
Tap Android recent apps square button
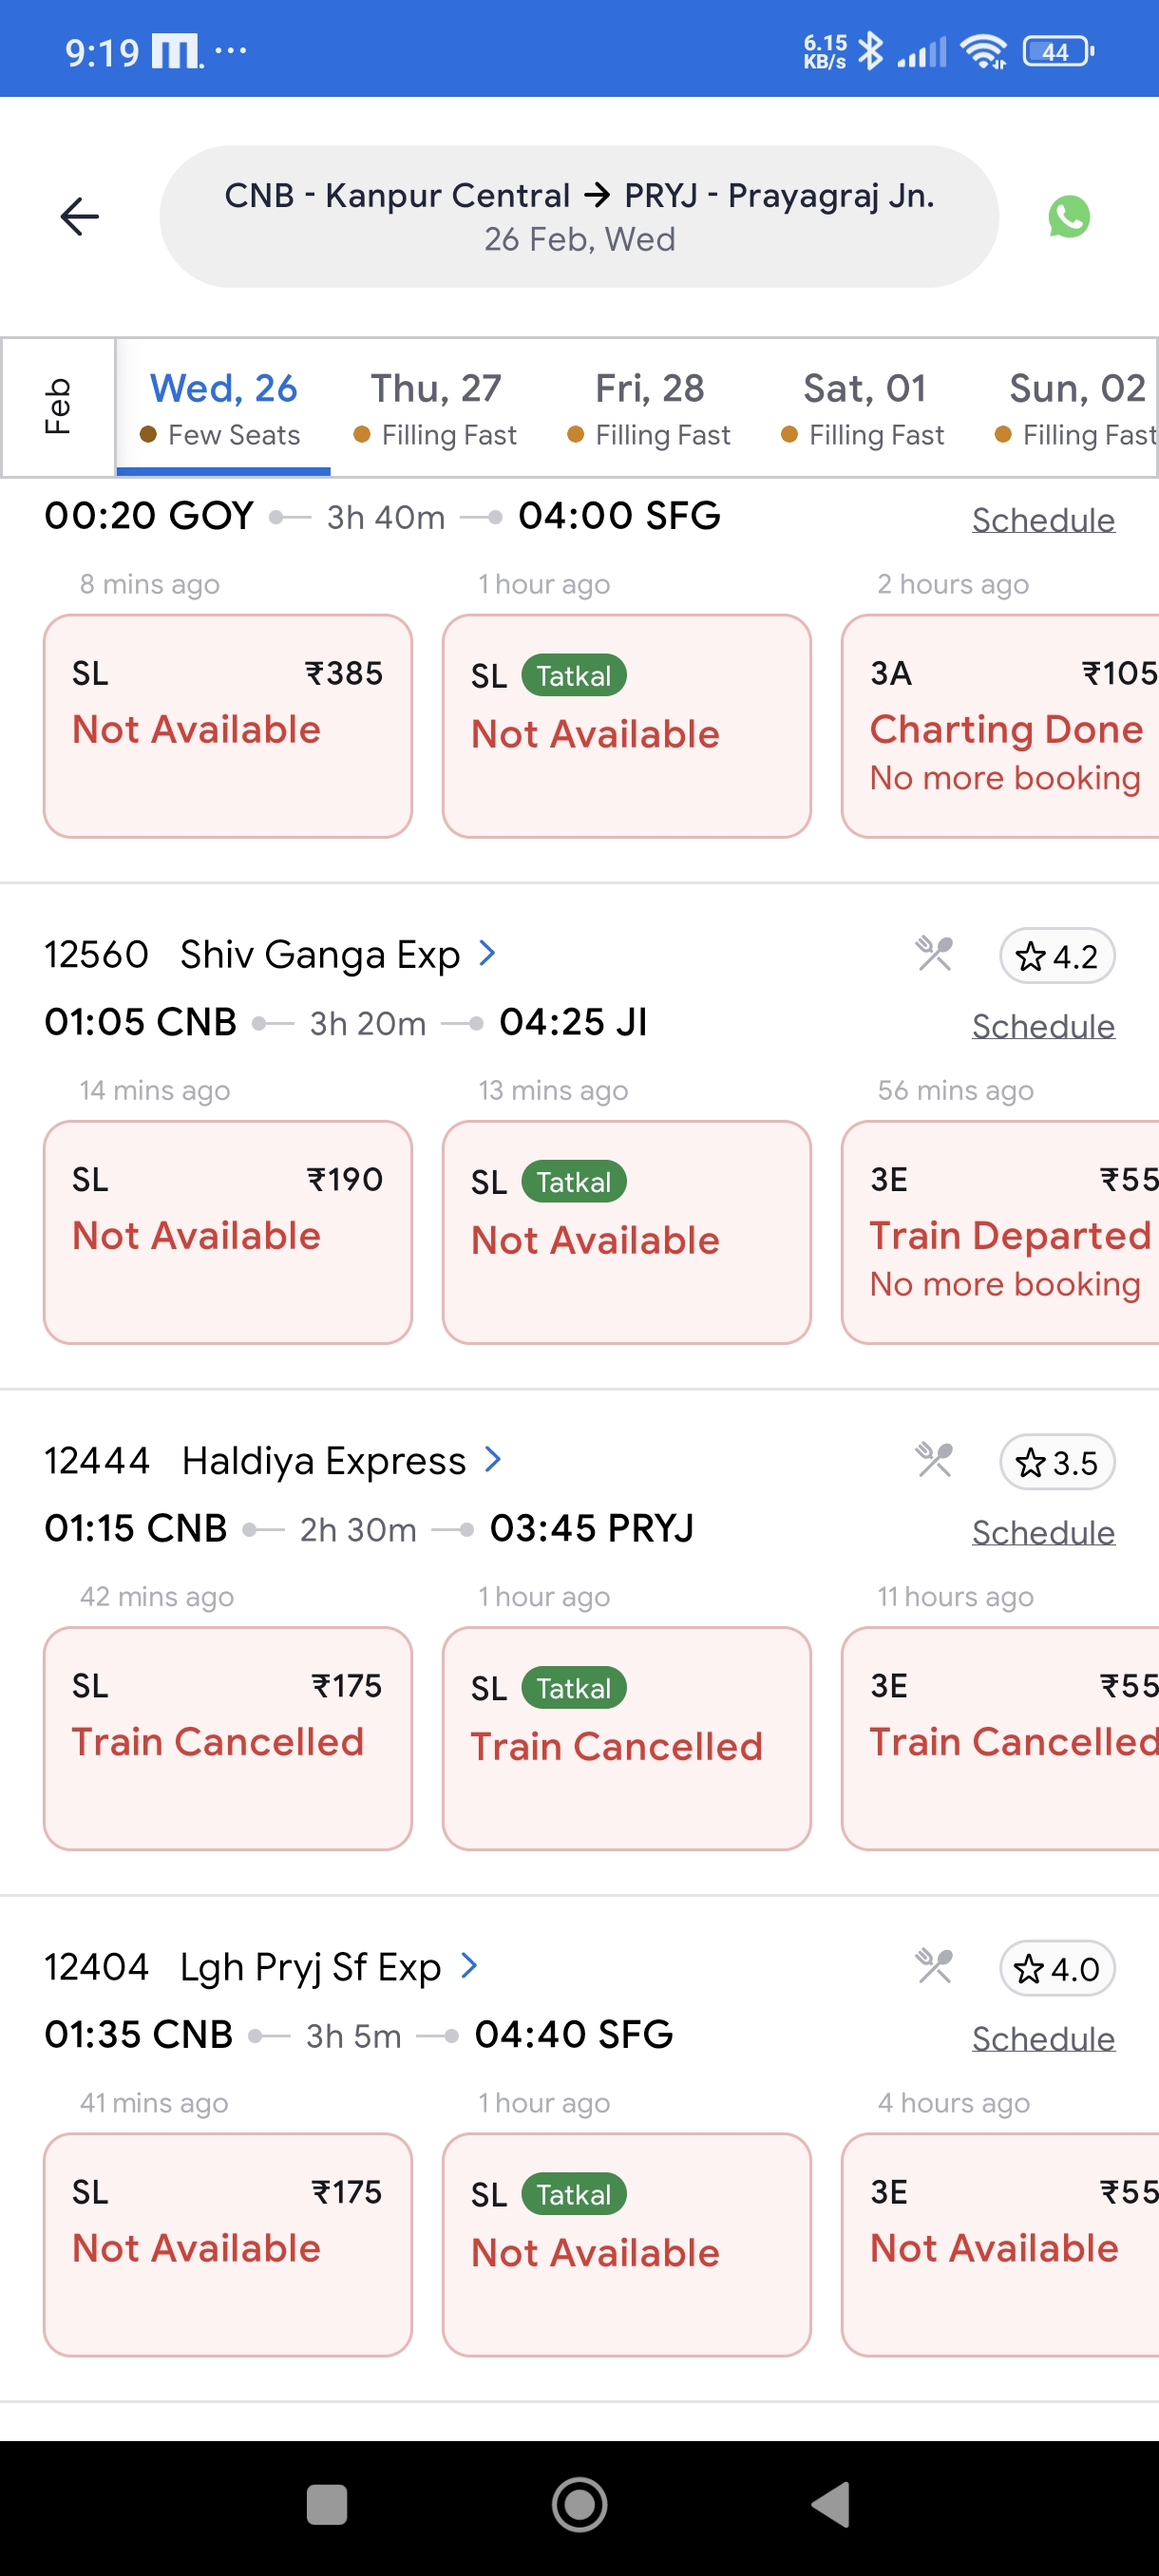pos(327,2504)
